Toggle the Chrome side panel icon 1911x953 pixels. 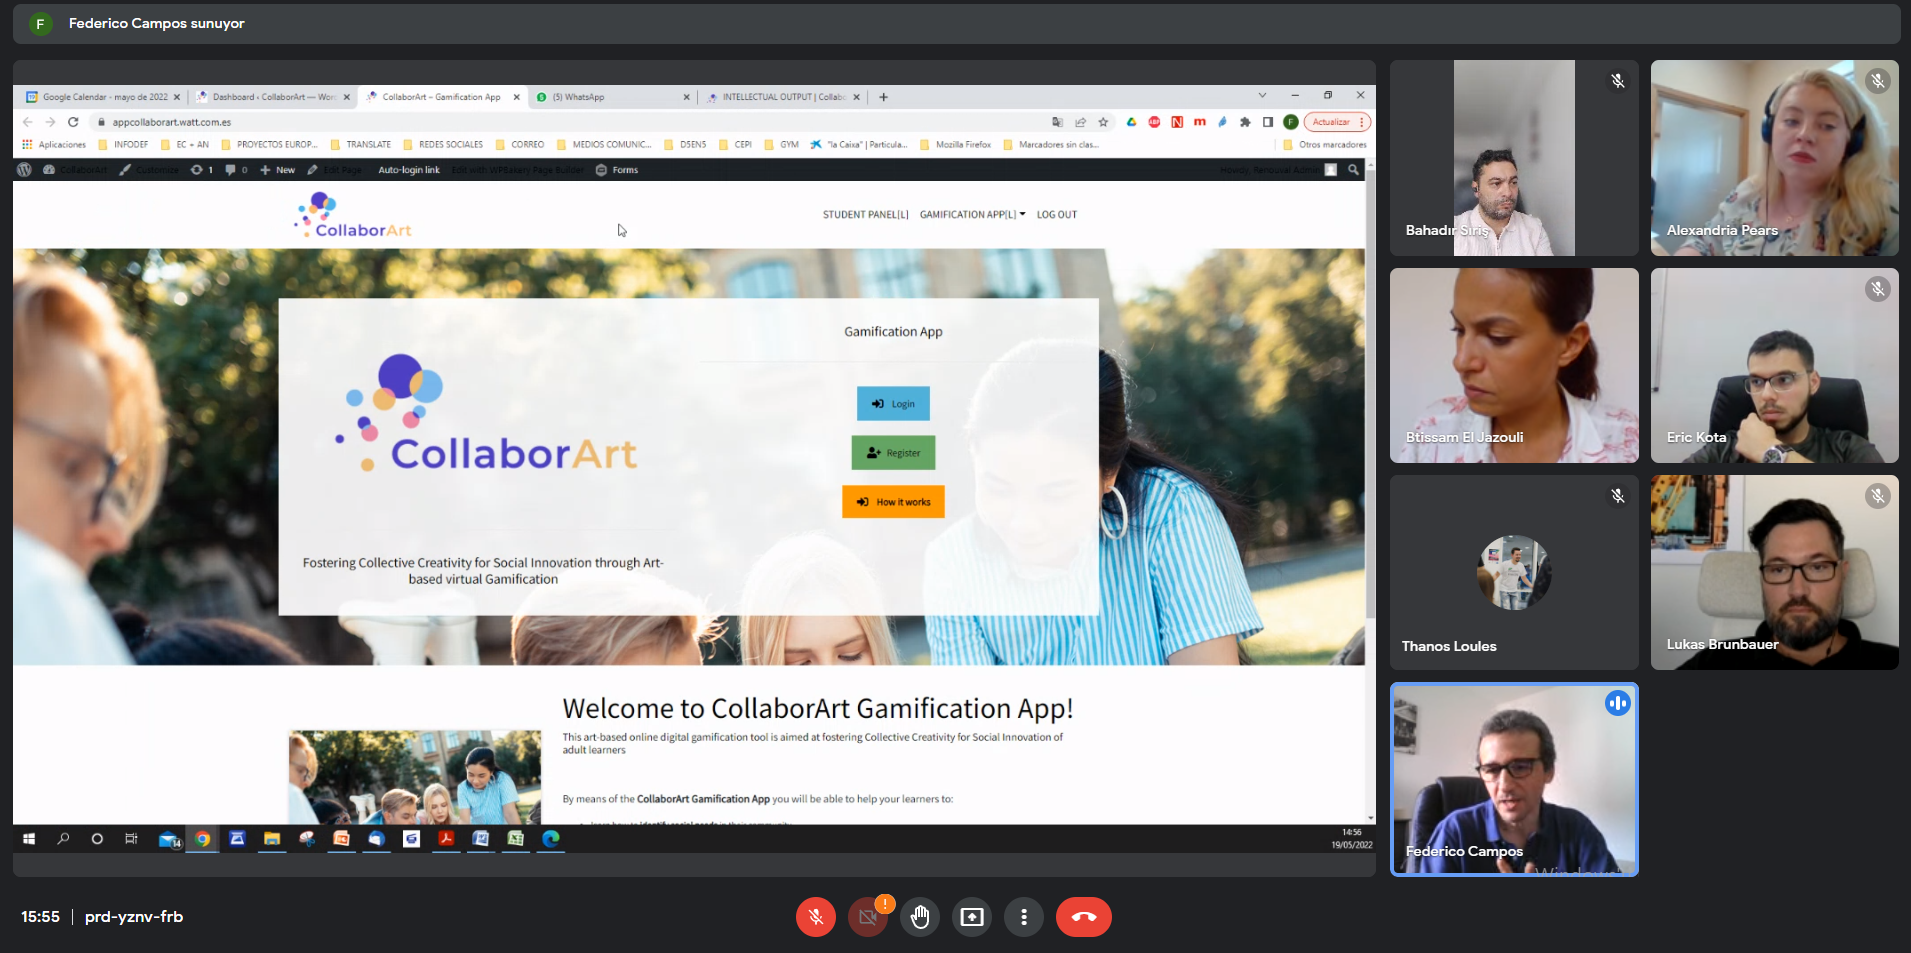tap(1268, 122)
